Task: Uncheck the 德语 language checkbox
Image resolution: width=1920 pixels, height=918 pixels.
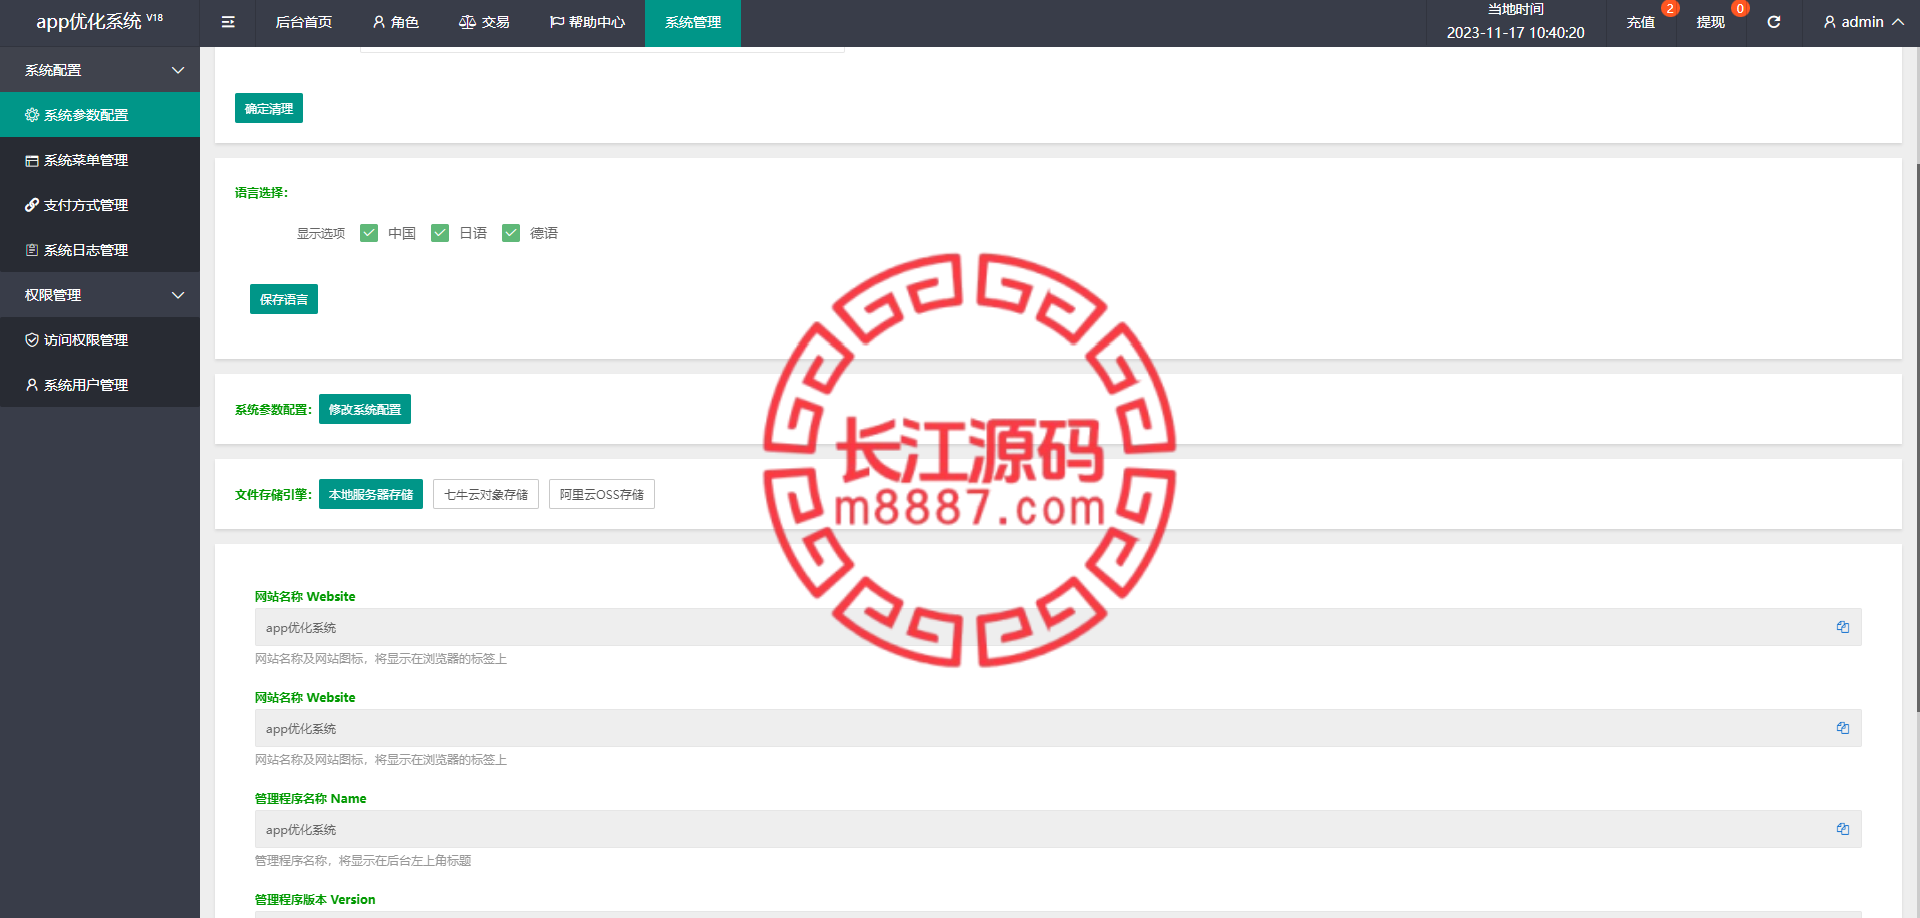Action: [511, 233]
